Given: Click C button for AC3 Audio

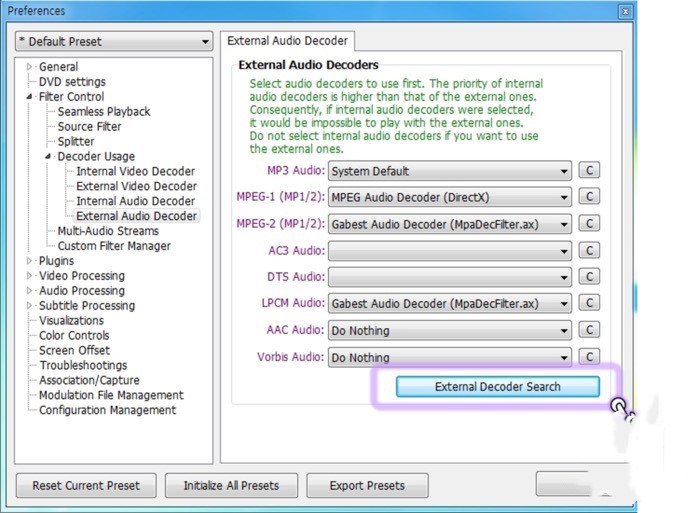Looking at the screenshot, I should [x=589, y=250].
